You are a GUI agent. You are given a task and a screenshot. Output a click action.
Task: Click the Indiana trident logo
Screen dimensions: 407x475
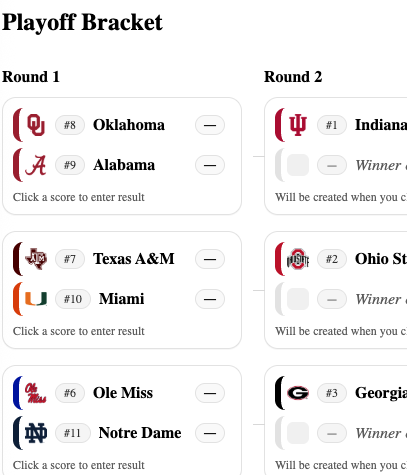point(298,125)
